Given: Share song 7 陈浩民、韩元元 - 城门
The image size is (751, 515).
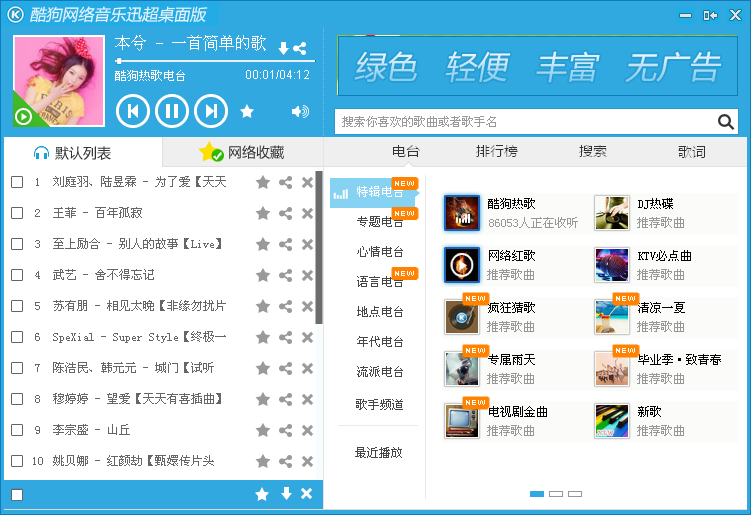Looking at the screenshot, I should (x=285, y=368).
